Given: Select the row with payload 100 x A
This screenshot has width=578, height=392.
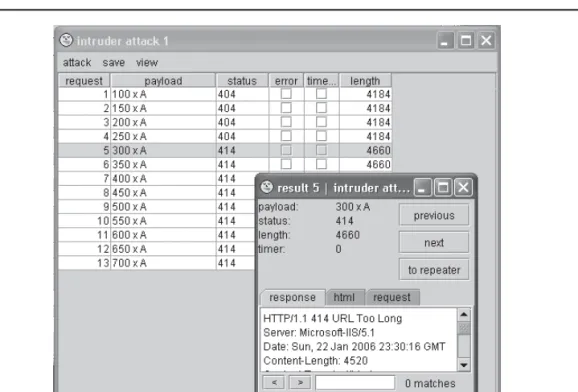Looking at the screenshot, I should tap(225, 94).
